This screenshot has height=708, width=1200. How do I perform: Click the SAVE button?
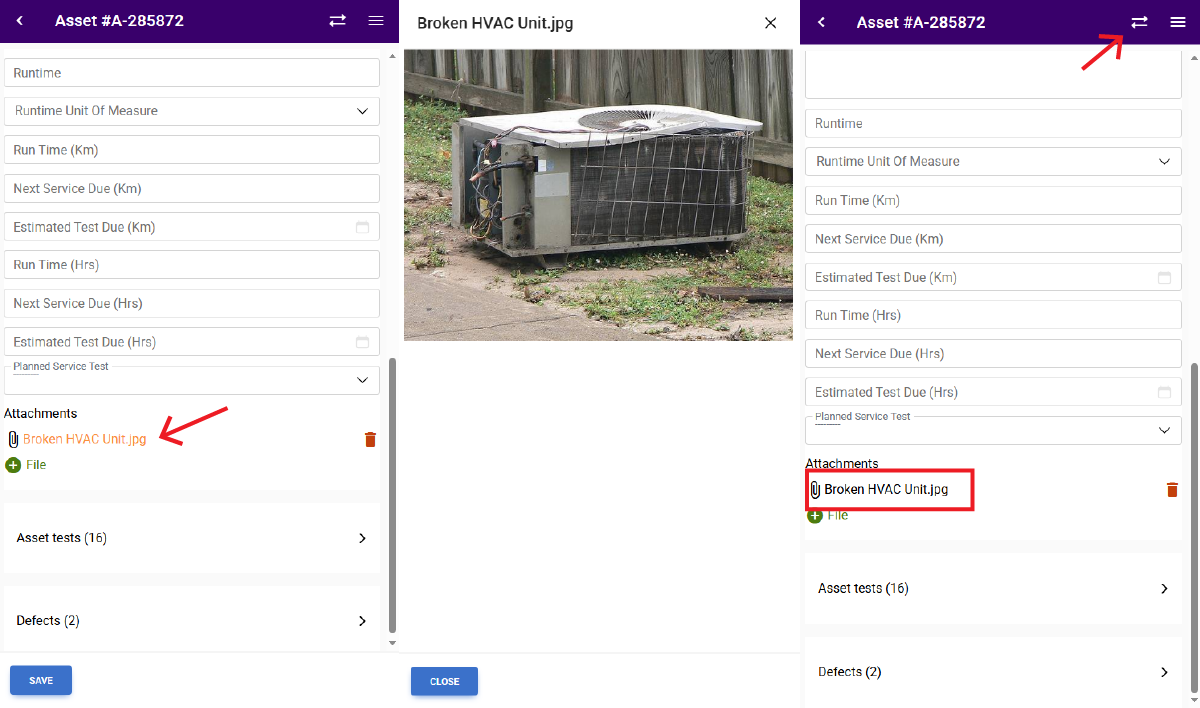41,680
